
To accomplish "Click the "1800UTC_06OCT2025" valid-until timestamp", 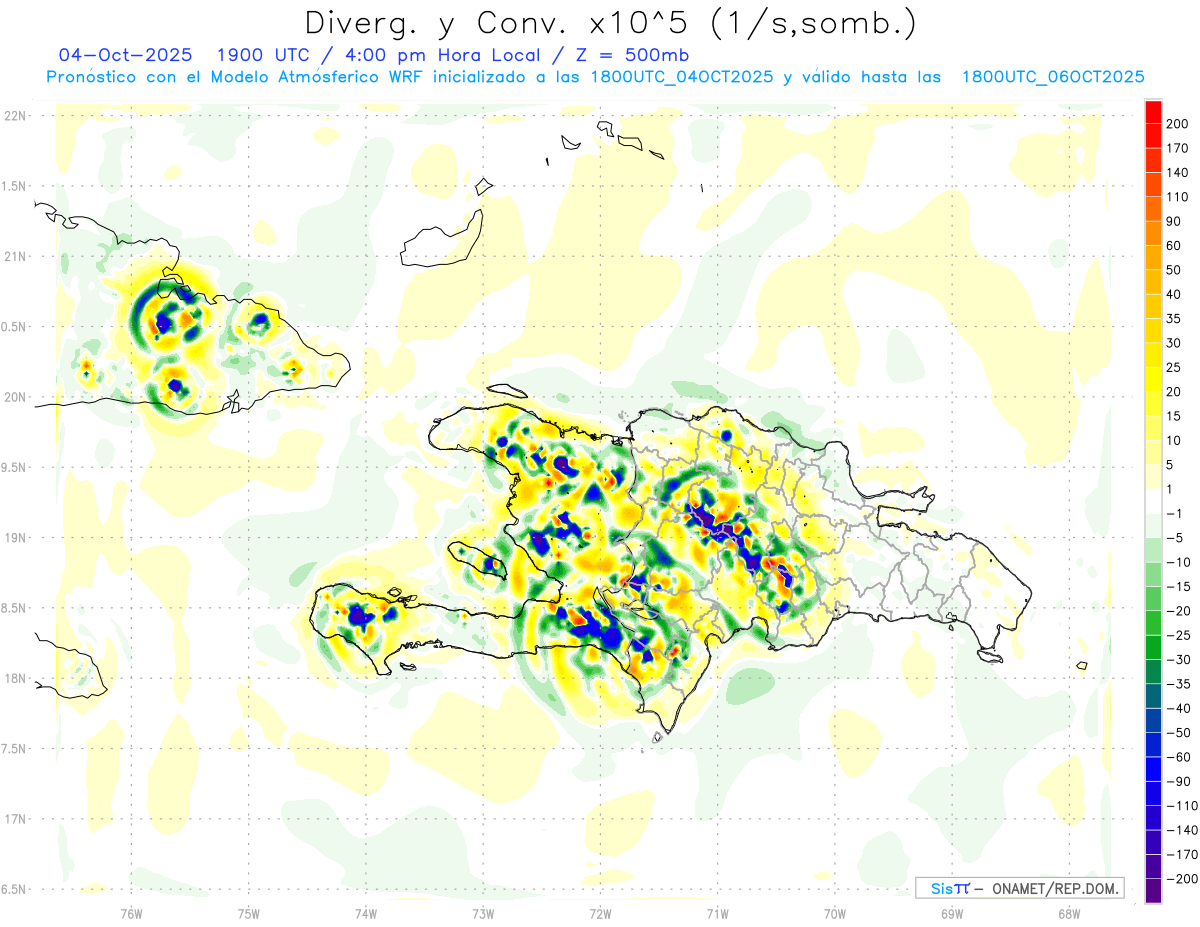I will (x=1052, y=77).
